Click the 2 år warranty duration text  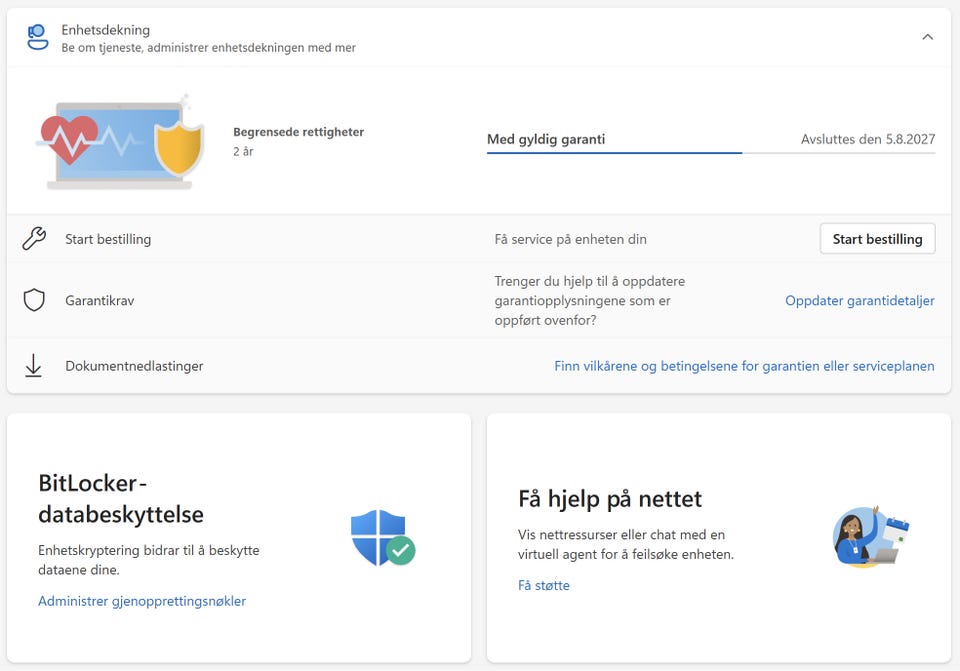(x=243, y=151)
